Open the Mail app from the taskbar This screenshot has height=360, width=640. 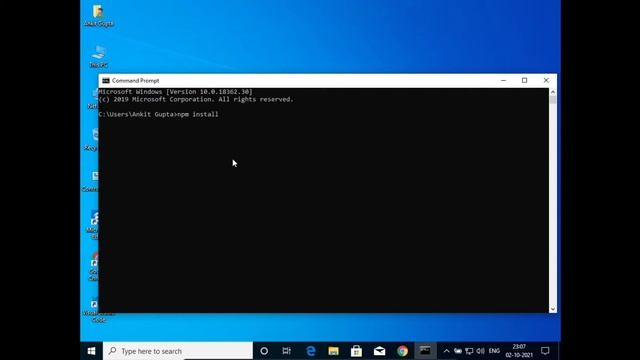click(x=379, y=351)
